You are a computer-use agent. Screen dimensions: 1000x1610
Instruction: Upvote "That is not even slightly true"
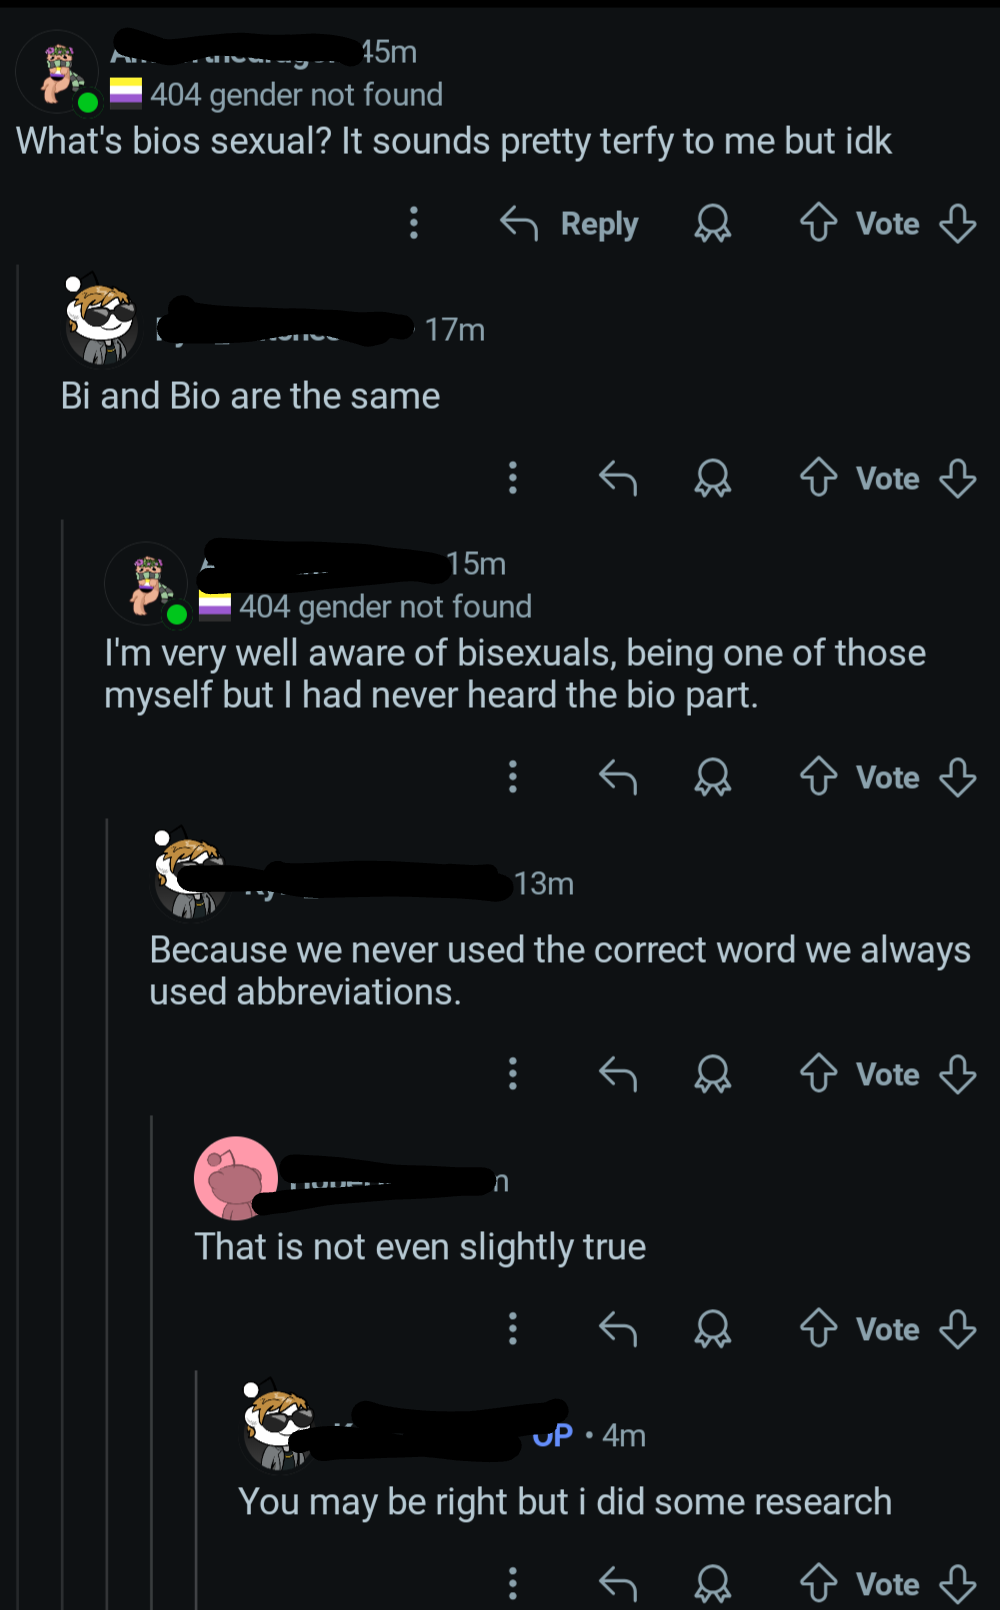click(x=818, y=1329)
